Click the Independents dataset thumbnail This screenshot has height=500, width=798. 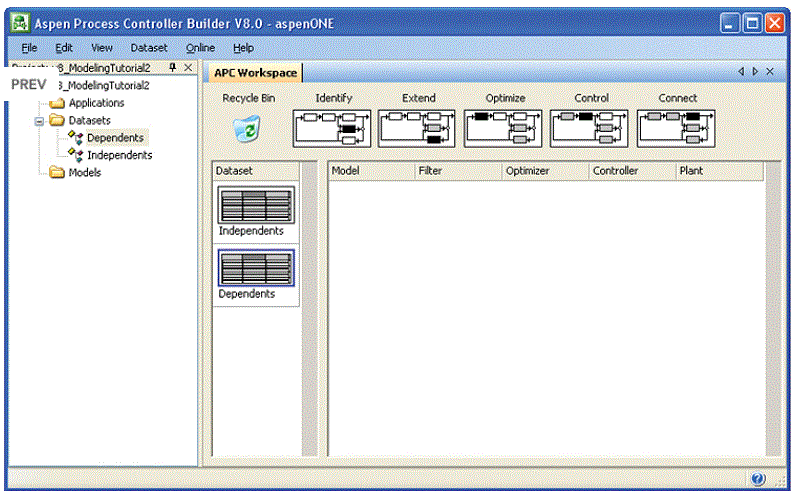tap(256, 205)
